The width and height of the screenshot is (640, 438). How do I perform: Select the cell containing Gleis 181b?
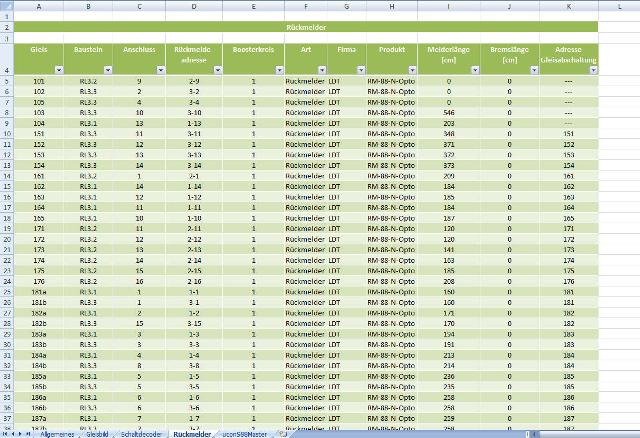click(39, 300)
